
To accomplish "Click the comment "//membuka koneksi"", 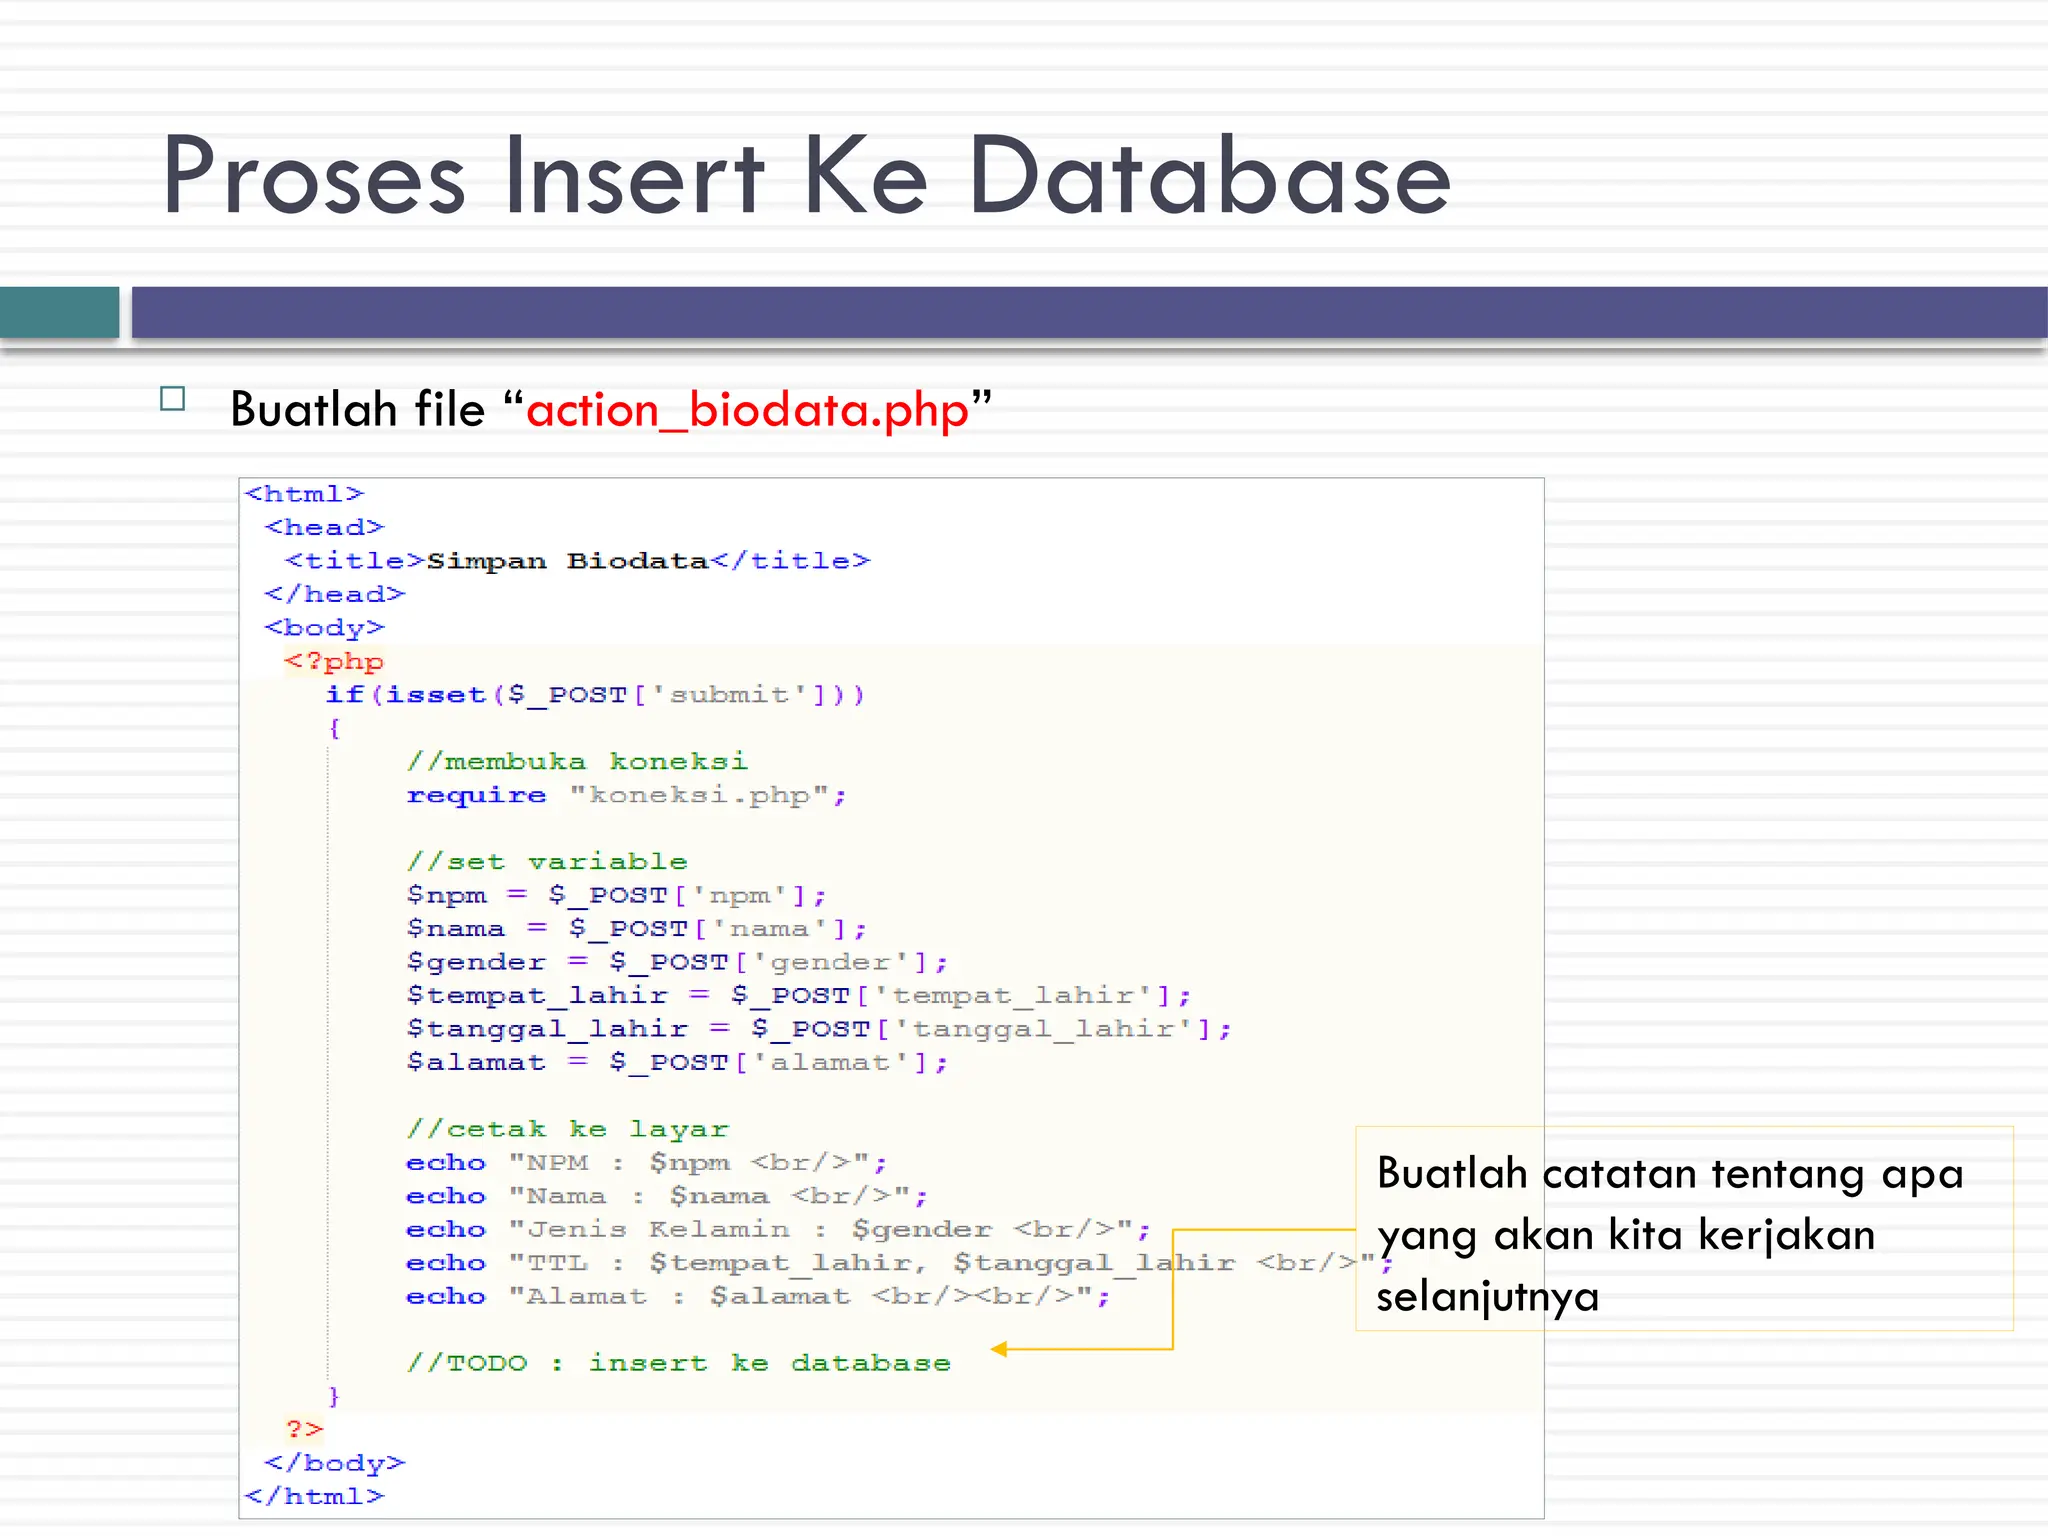I will point(577,762).
